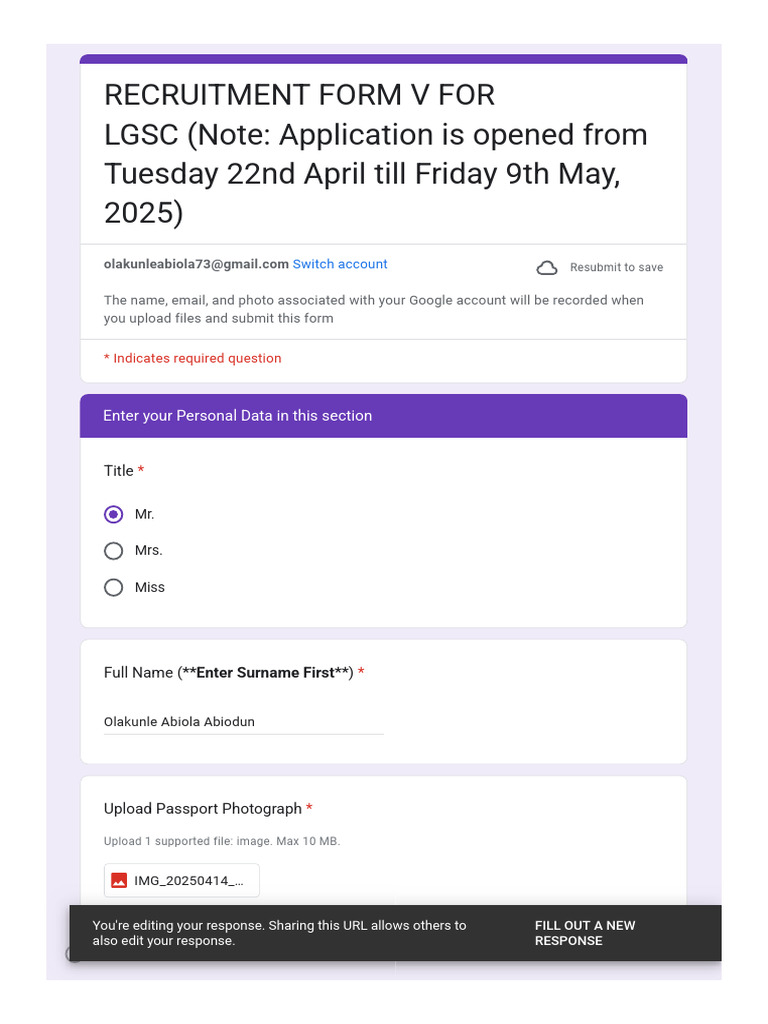Viewport: 768px width, 1024px height.
Task: Open the uploaded IMG_20250414 file chip
Action: pos(182,881)
